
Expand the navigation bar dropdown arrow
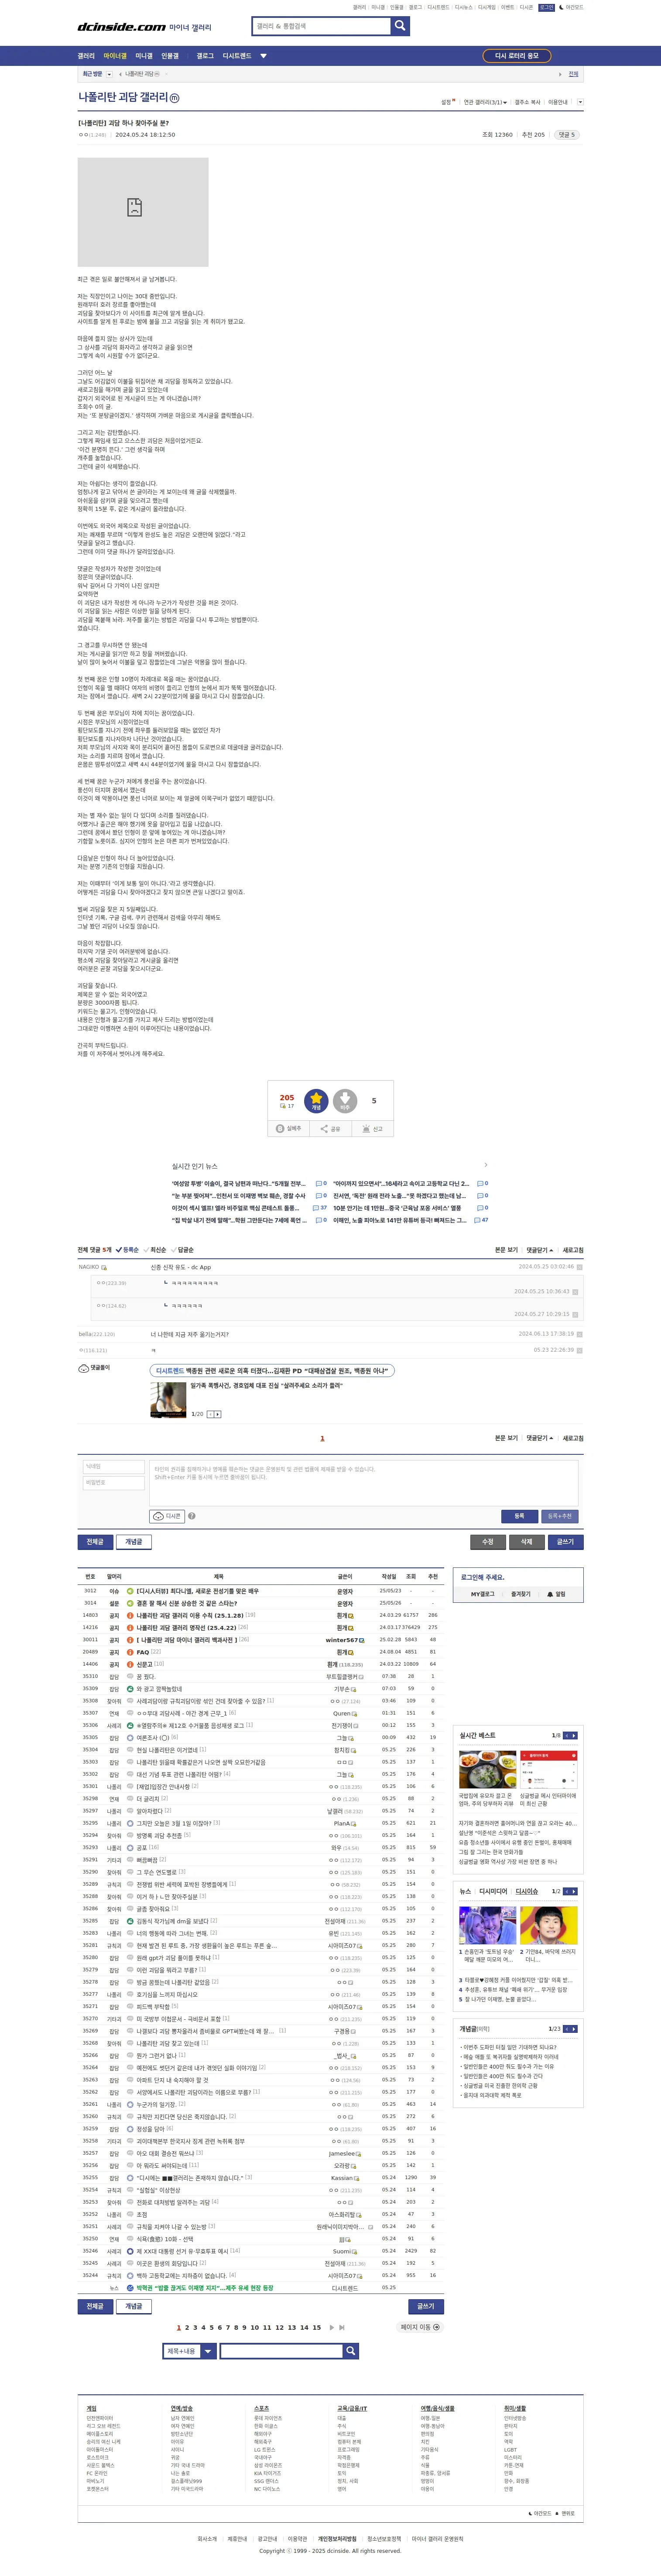point(264,56)
